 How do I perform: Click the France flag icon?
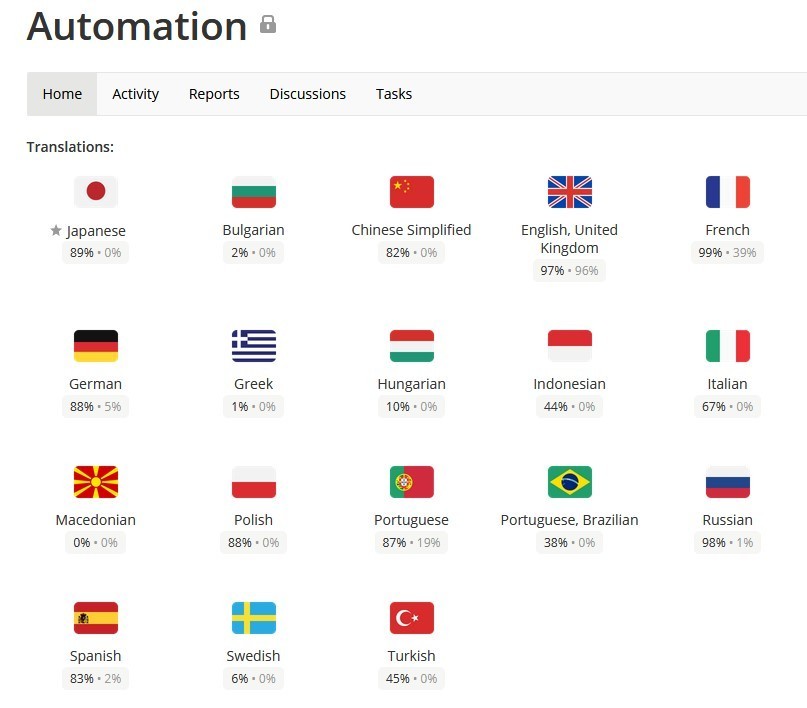click(728, 192)
